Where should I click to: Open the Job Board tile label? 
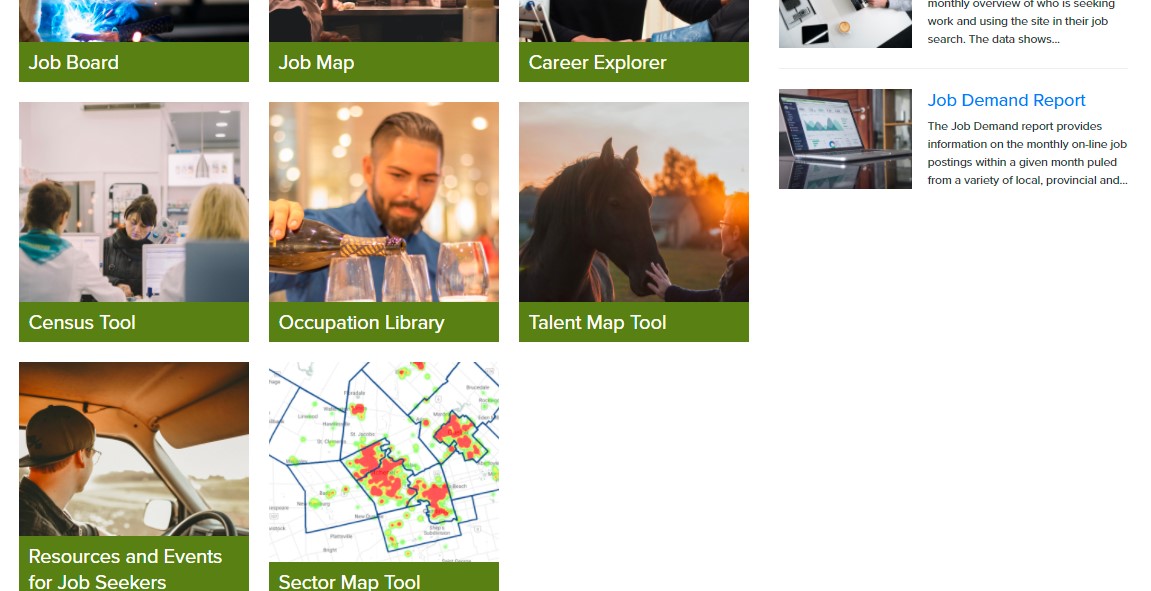point(134,62)
